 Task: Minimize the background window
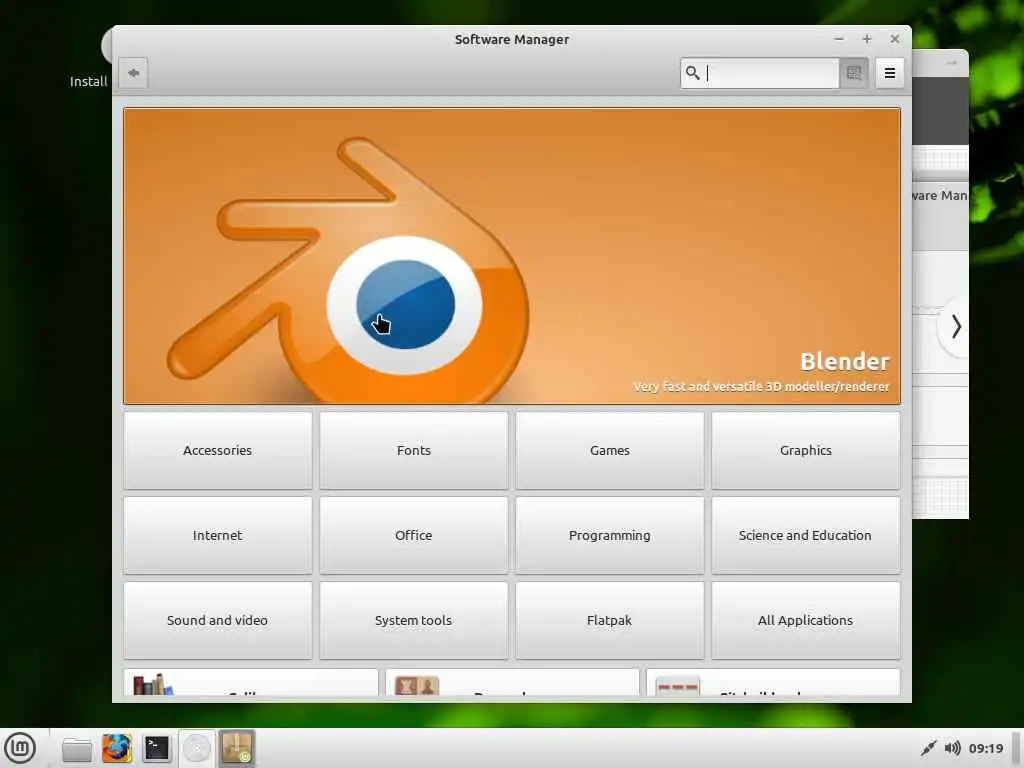(952, 63)
